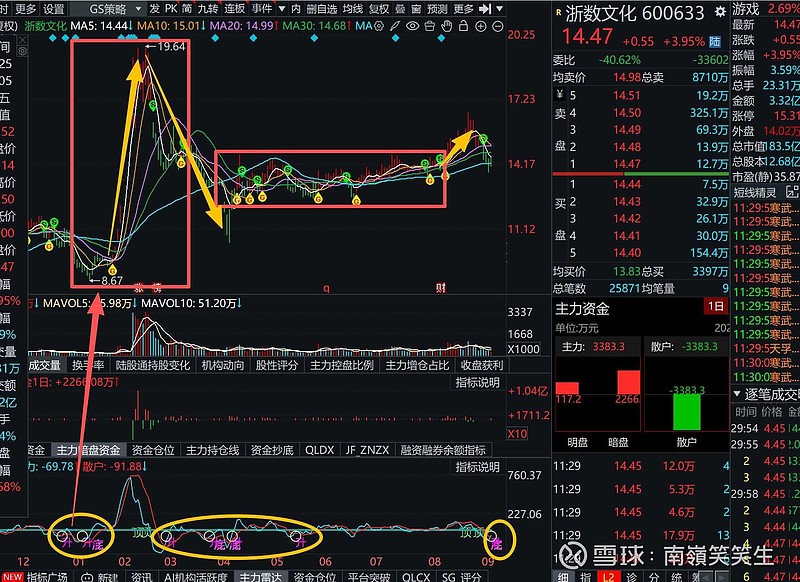Zoom in with the plus circle icon
Screen dimensions: 800x582
tap(480, 26)
